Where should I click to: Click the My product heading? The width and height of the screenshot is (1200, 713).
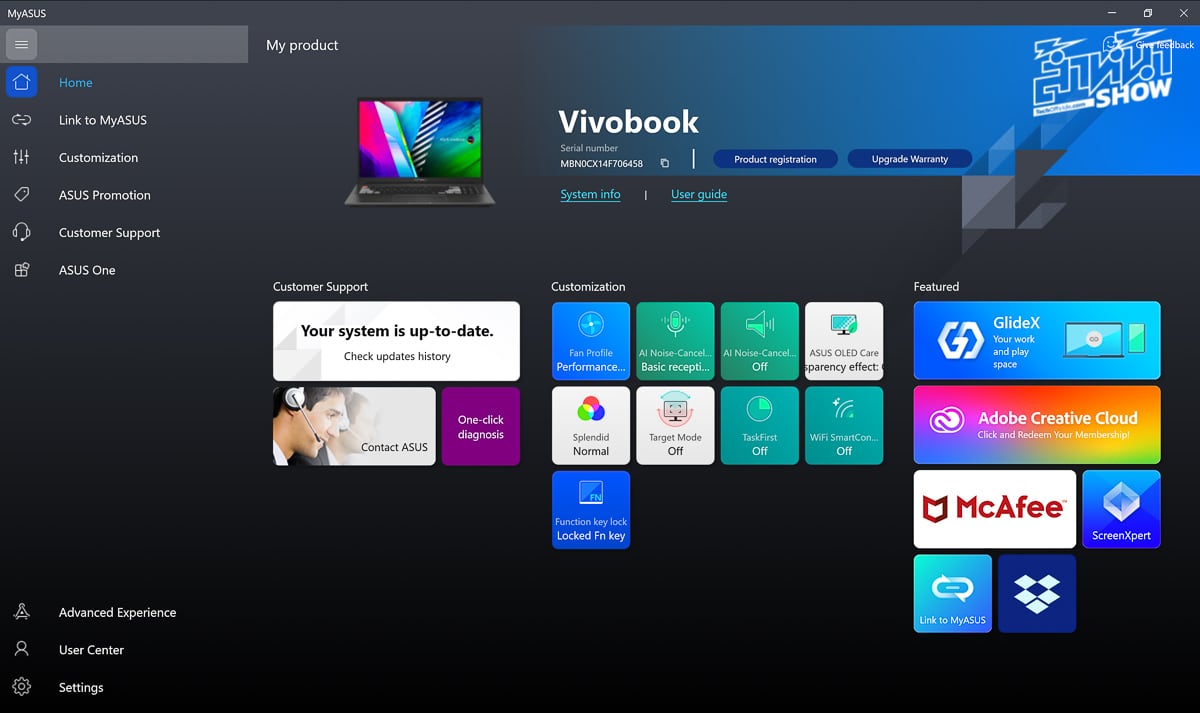coord(302,45)
